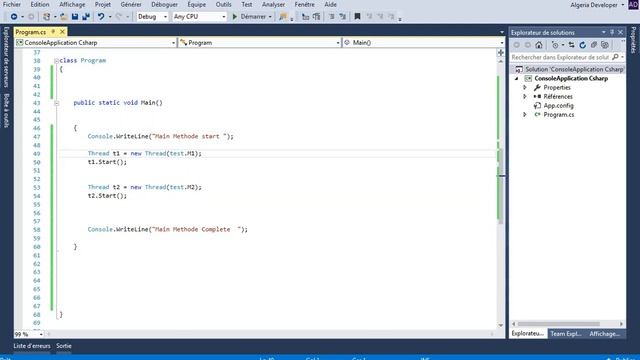Viewport: 640px width, 360px height.
Task: Click the Navigate Backward toolbar icon
Action: [x=14, y=17]
